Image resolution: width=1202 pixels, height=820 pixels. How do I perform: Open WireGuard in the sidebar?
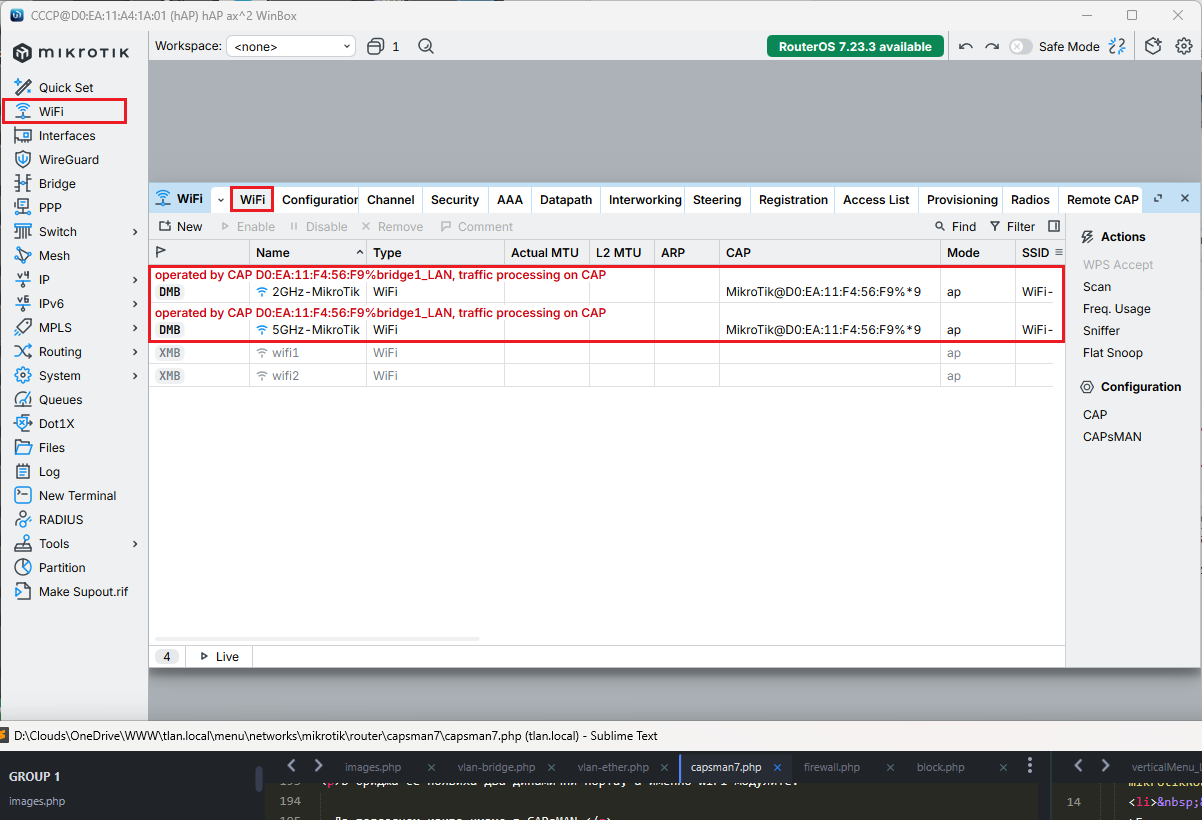click(69, 159)
